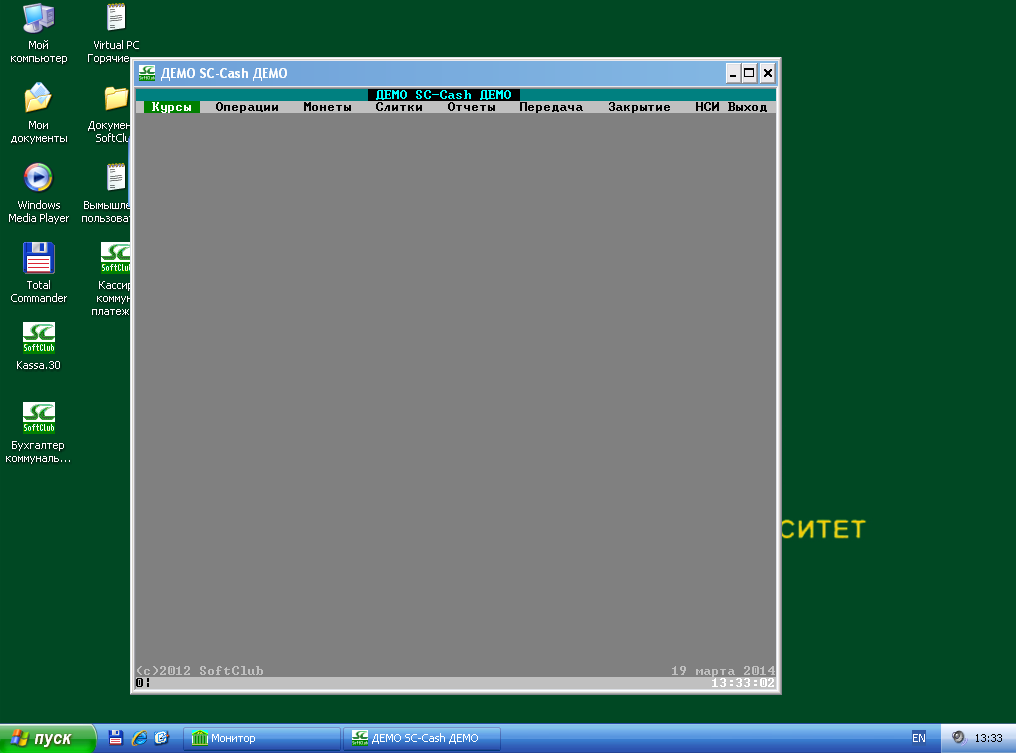
Task: Select Выход in the menu bar
Action: point(747,107)
